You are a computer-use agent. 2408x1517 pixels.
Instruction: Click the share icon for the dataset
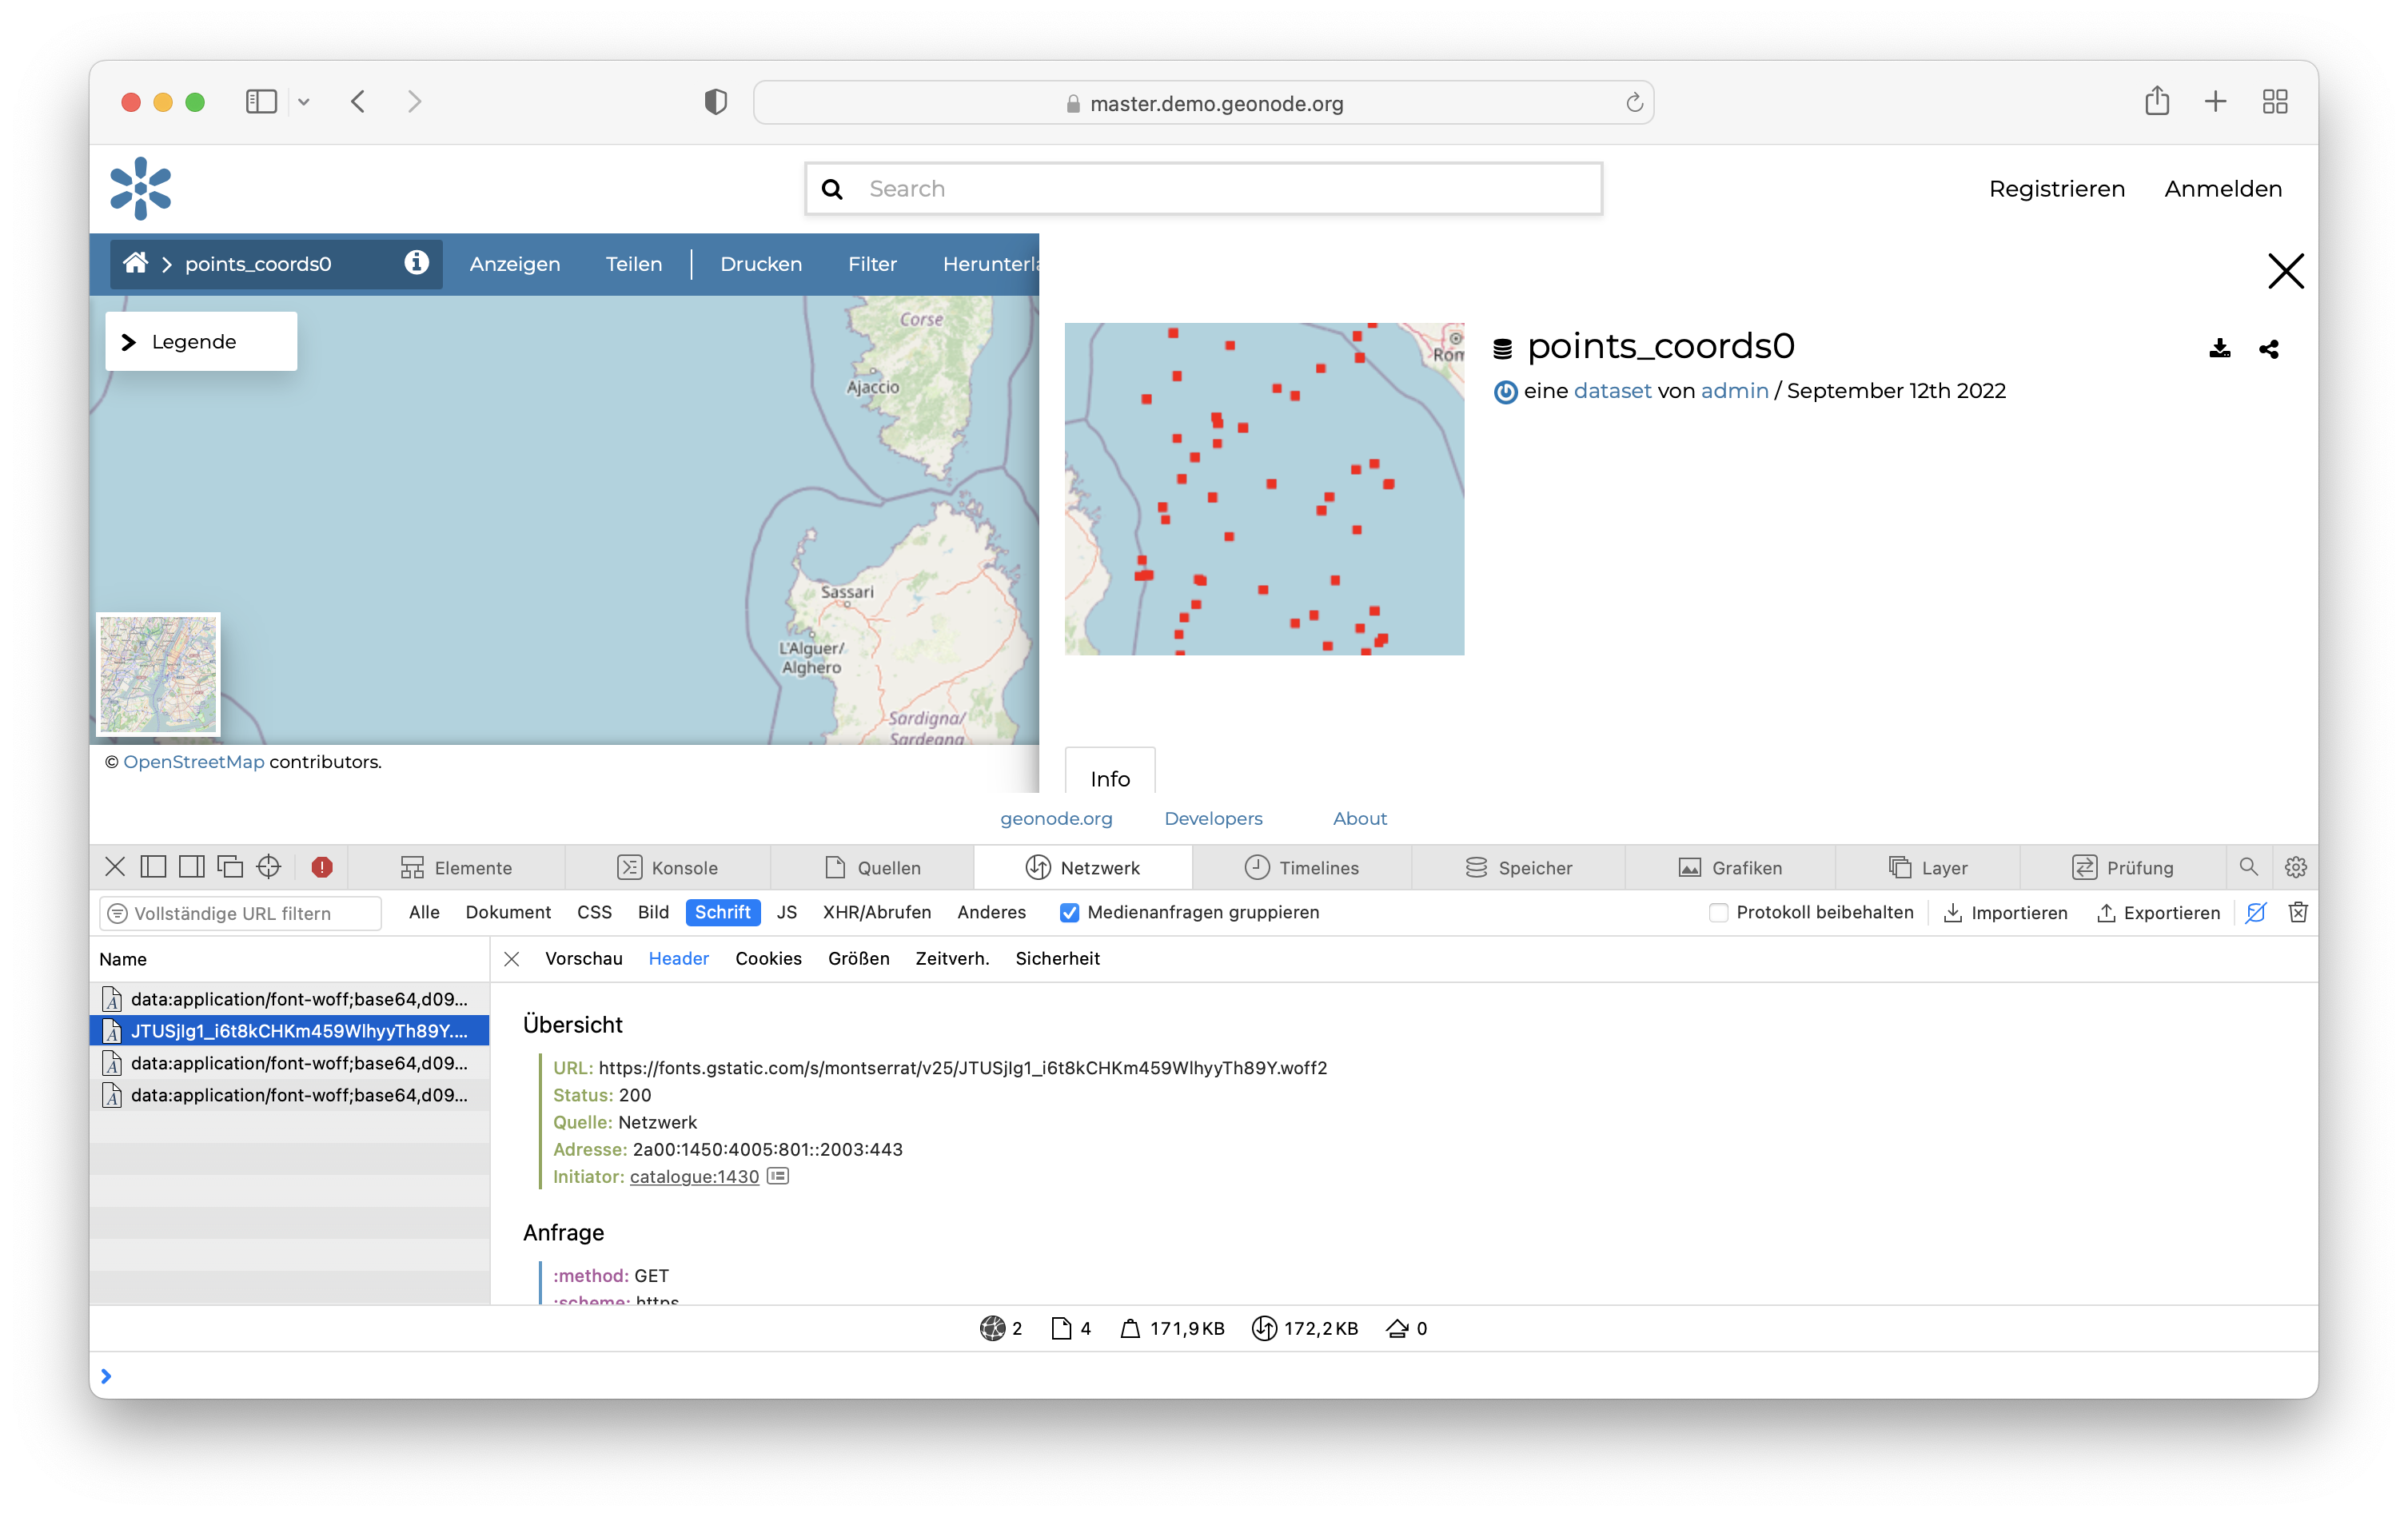coord(2269,349)
